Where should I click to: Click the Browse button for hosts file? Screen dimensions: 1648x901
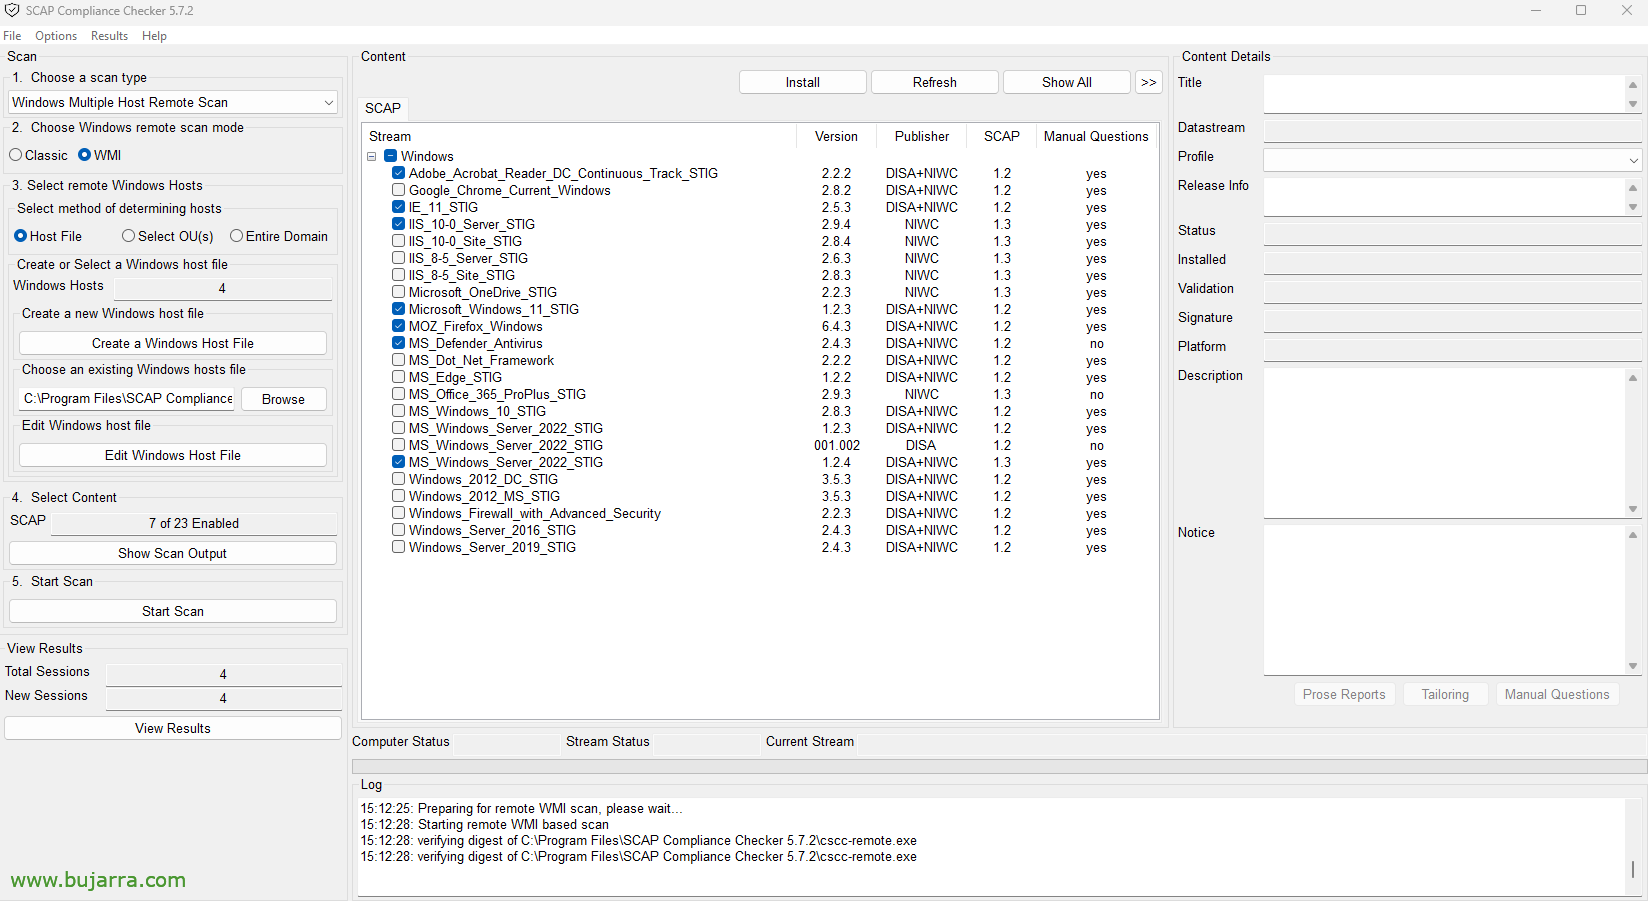(283, 399)
